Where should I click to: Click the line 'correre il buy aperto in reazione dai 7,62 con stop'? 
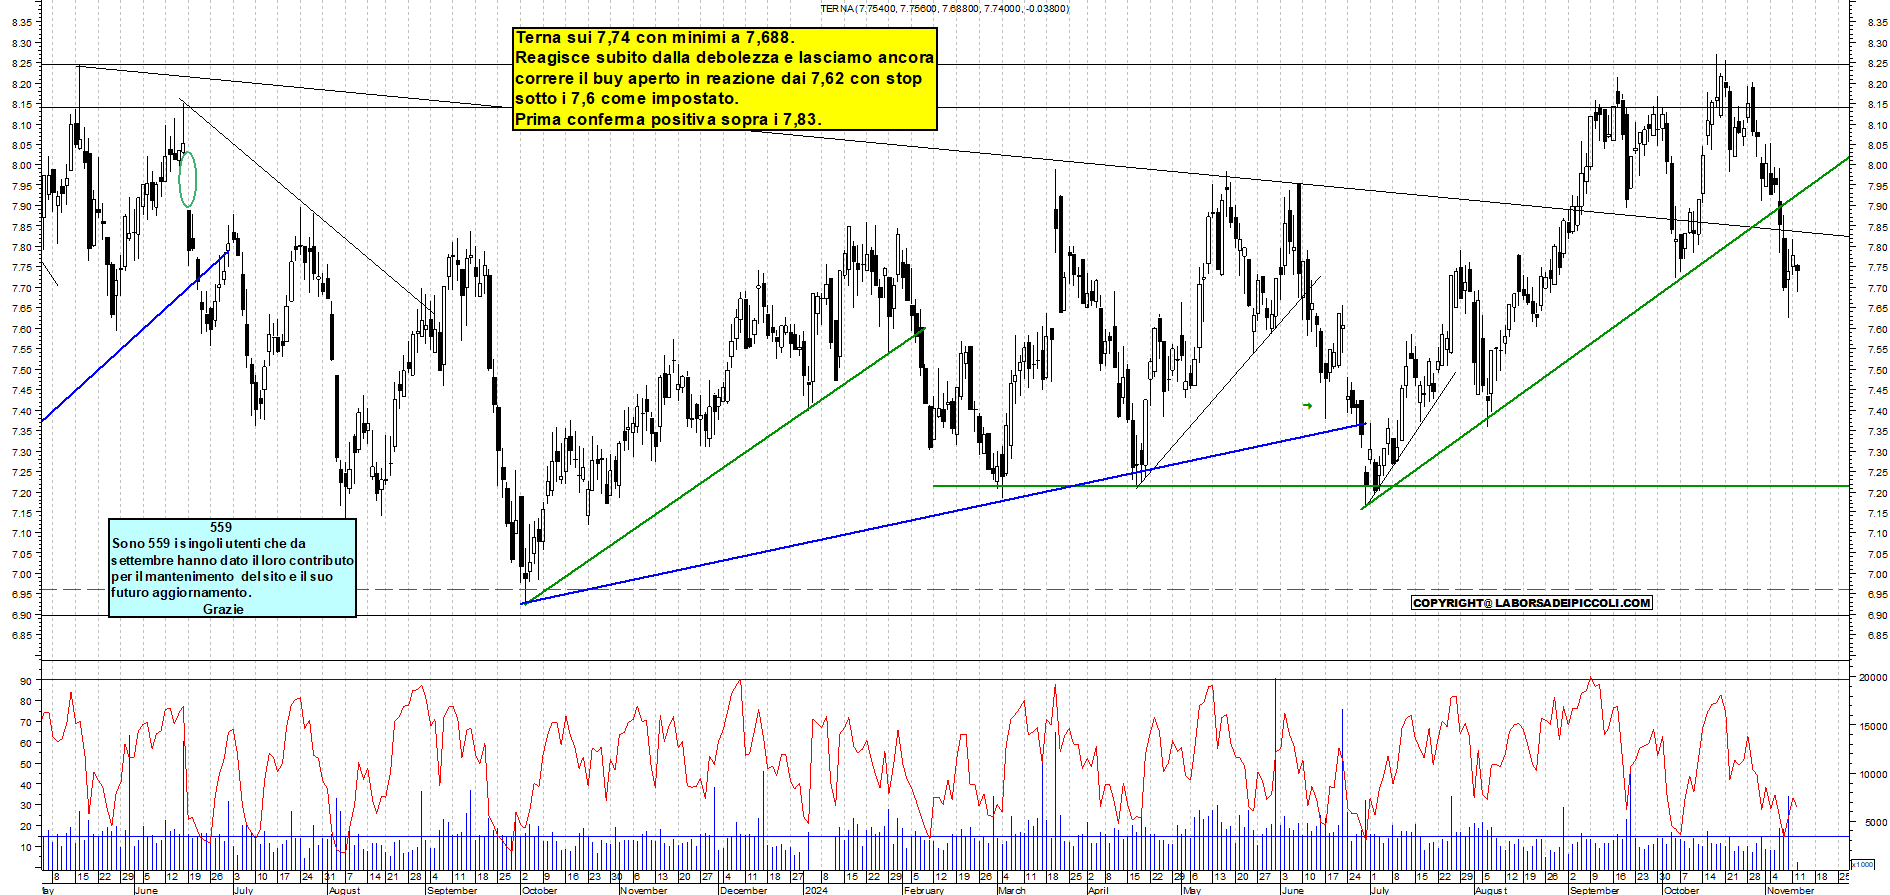[718, 78]
